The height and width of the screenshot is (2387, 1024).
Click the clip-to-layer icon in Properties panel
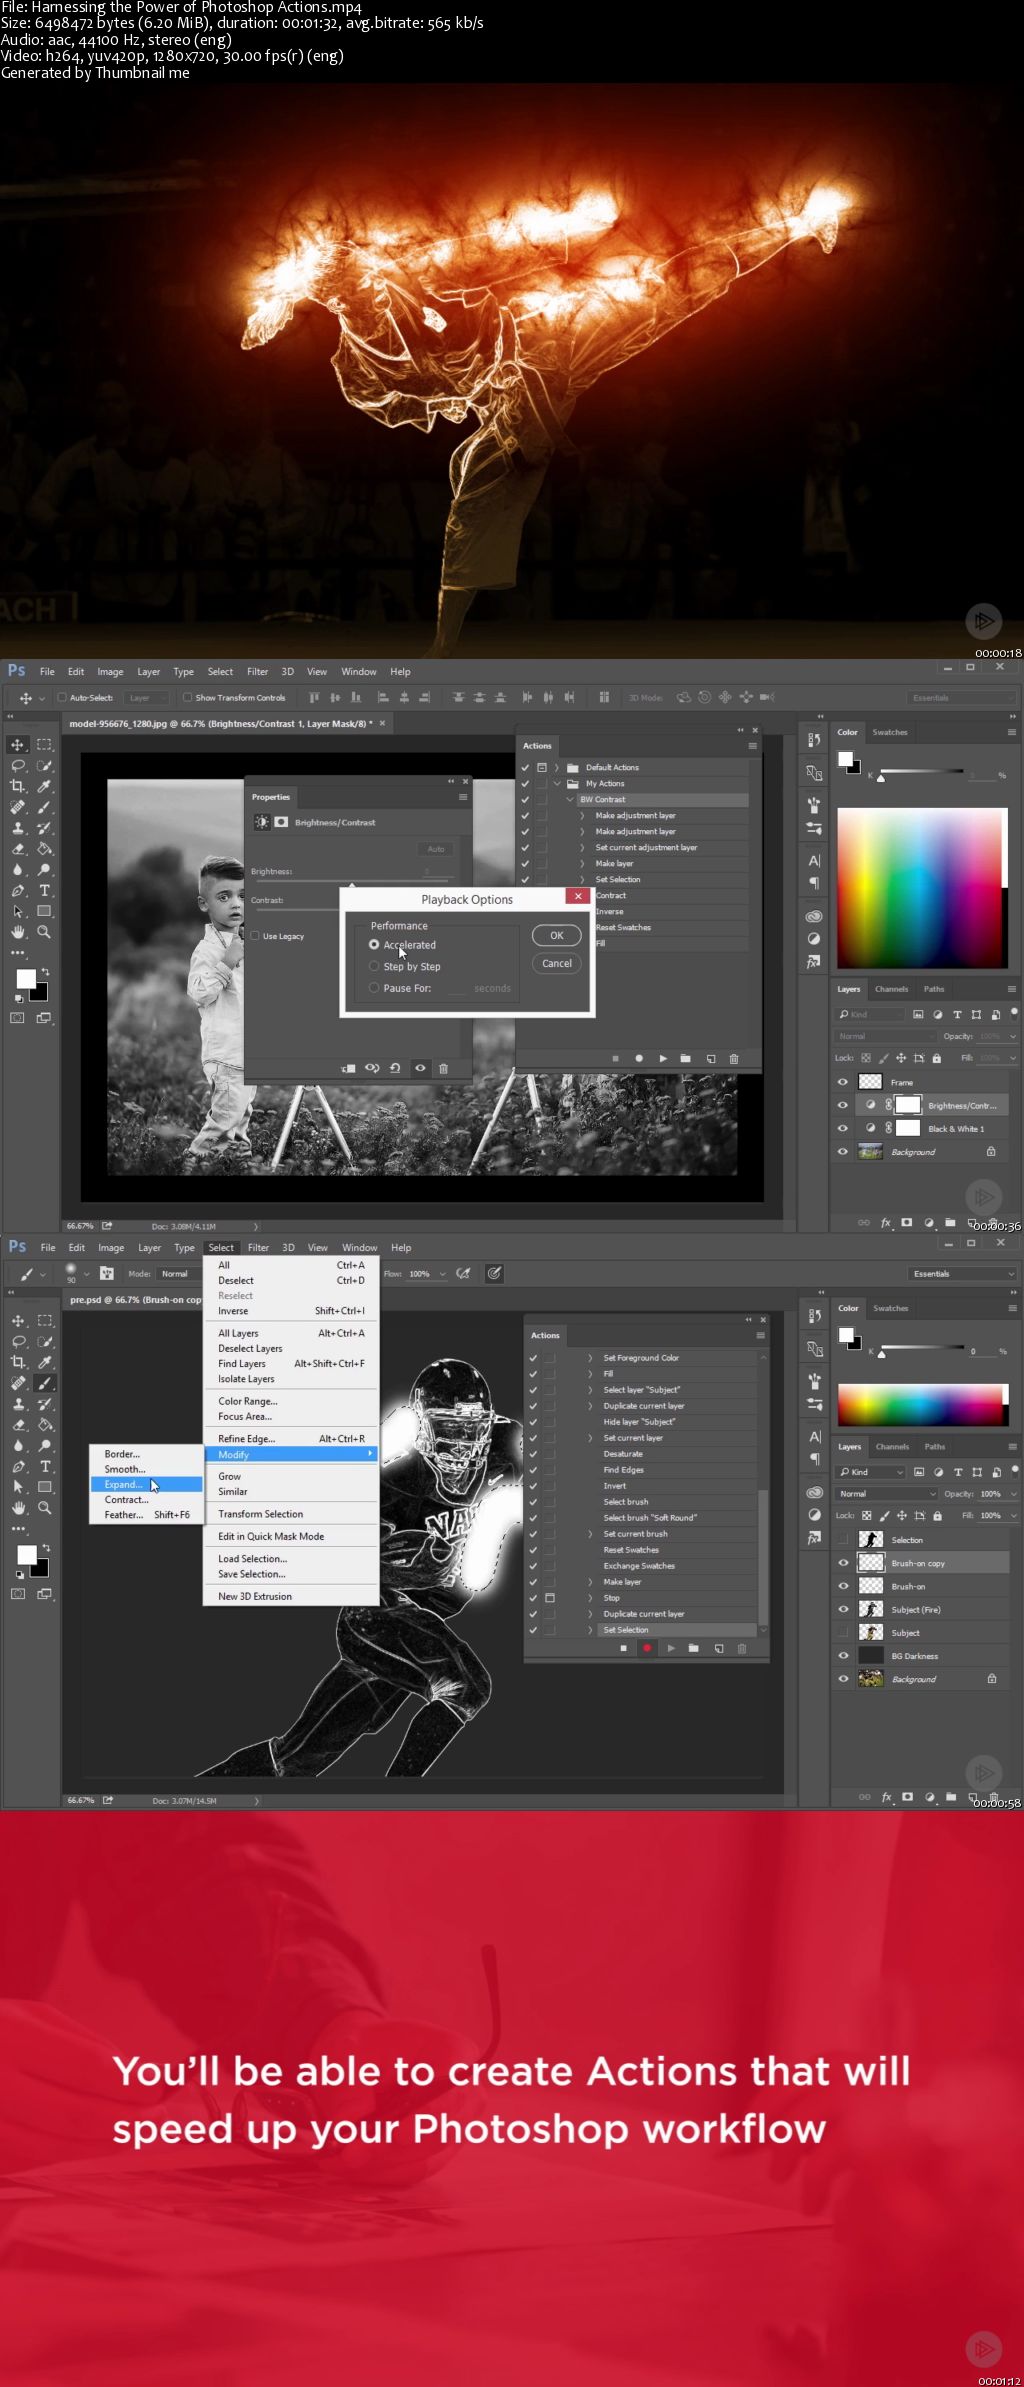348,1068
